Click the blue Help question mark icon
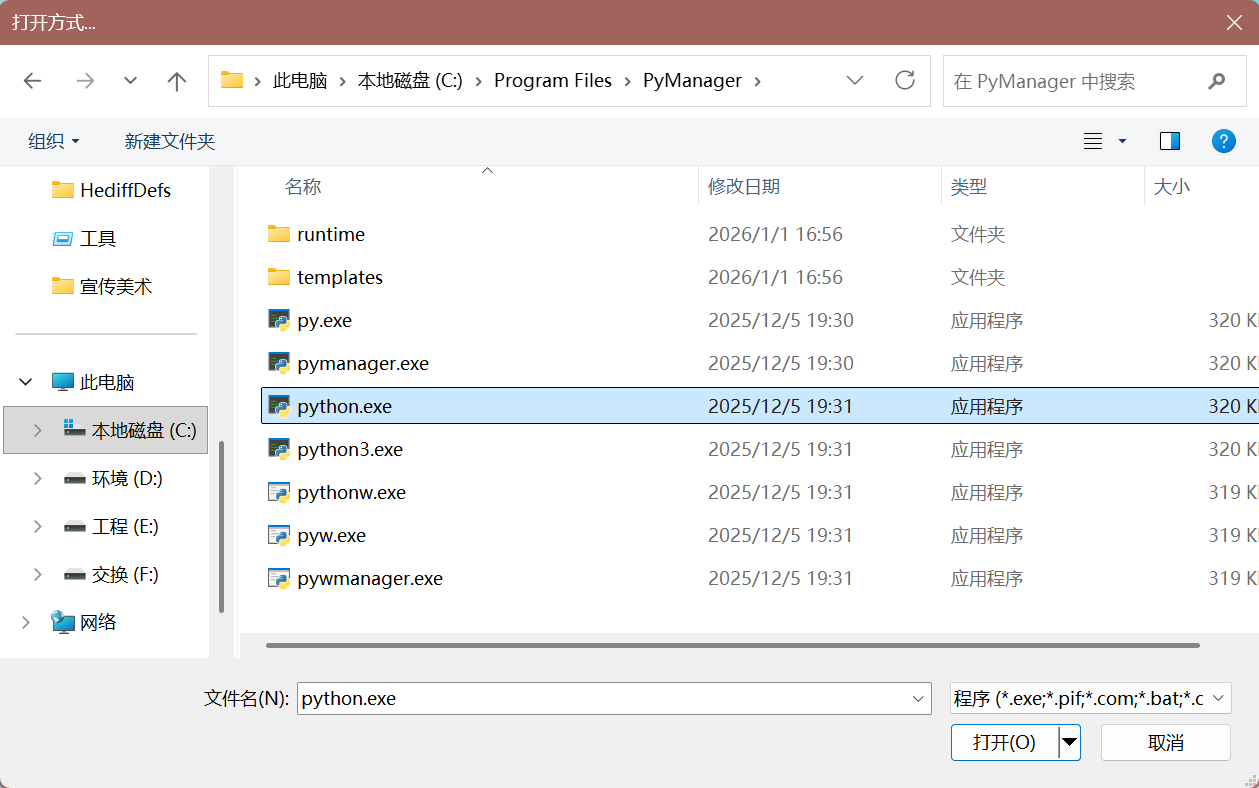 [1223, 141]
